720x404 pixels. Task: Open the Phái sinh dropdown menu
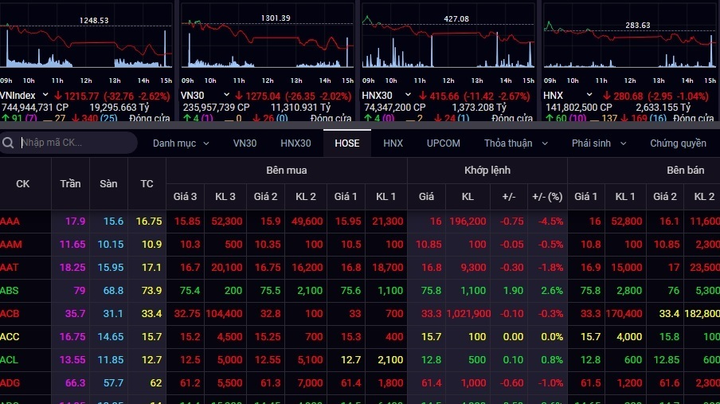(x=598, y=143)
